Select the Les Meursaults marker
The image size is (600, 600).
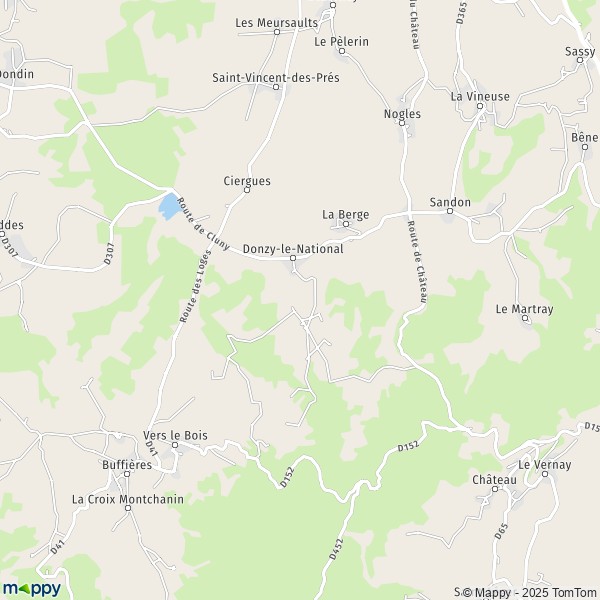(x=277, y=32)
